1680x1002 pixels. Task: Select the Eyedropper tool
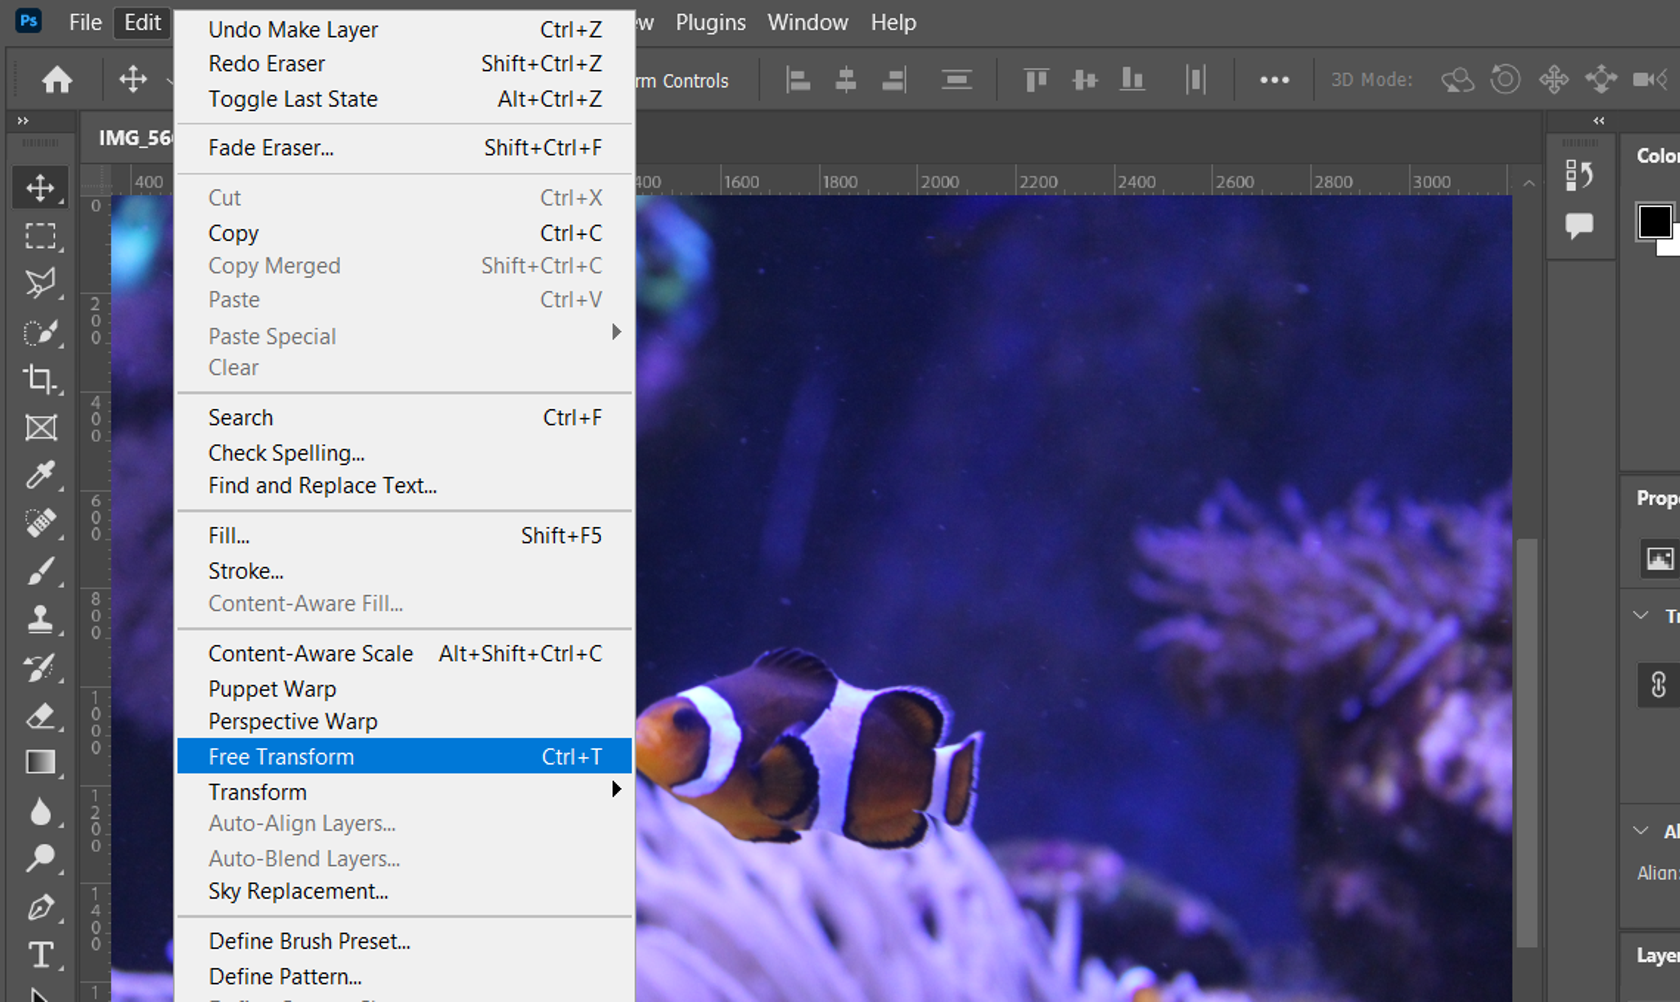pyautogui.click(x=41, y=475)
